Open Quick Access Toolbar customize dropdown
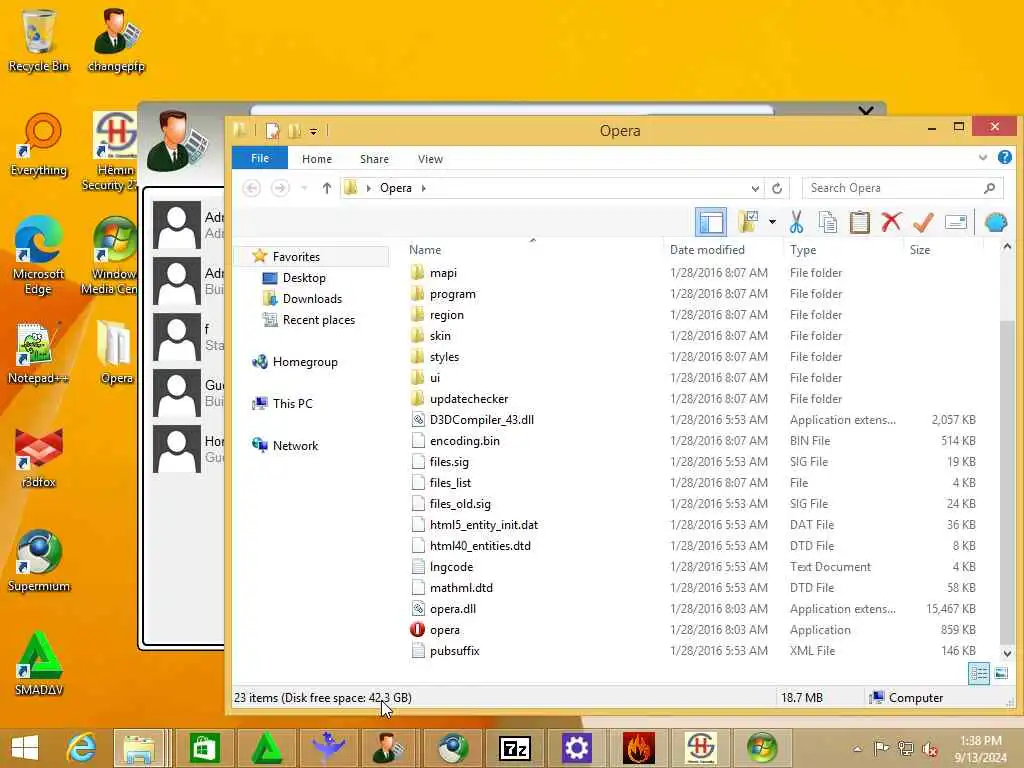 [x=313, y=131]
